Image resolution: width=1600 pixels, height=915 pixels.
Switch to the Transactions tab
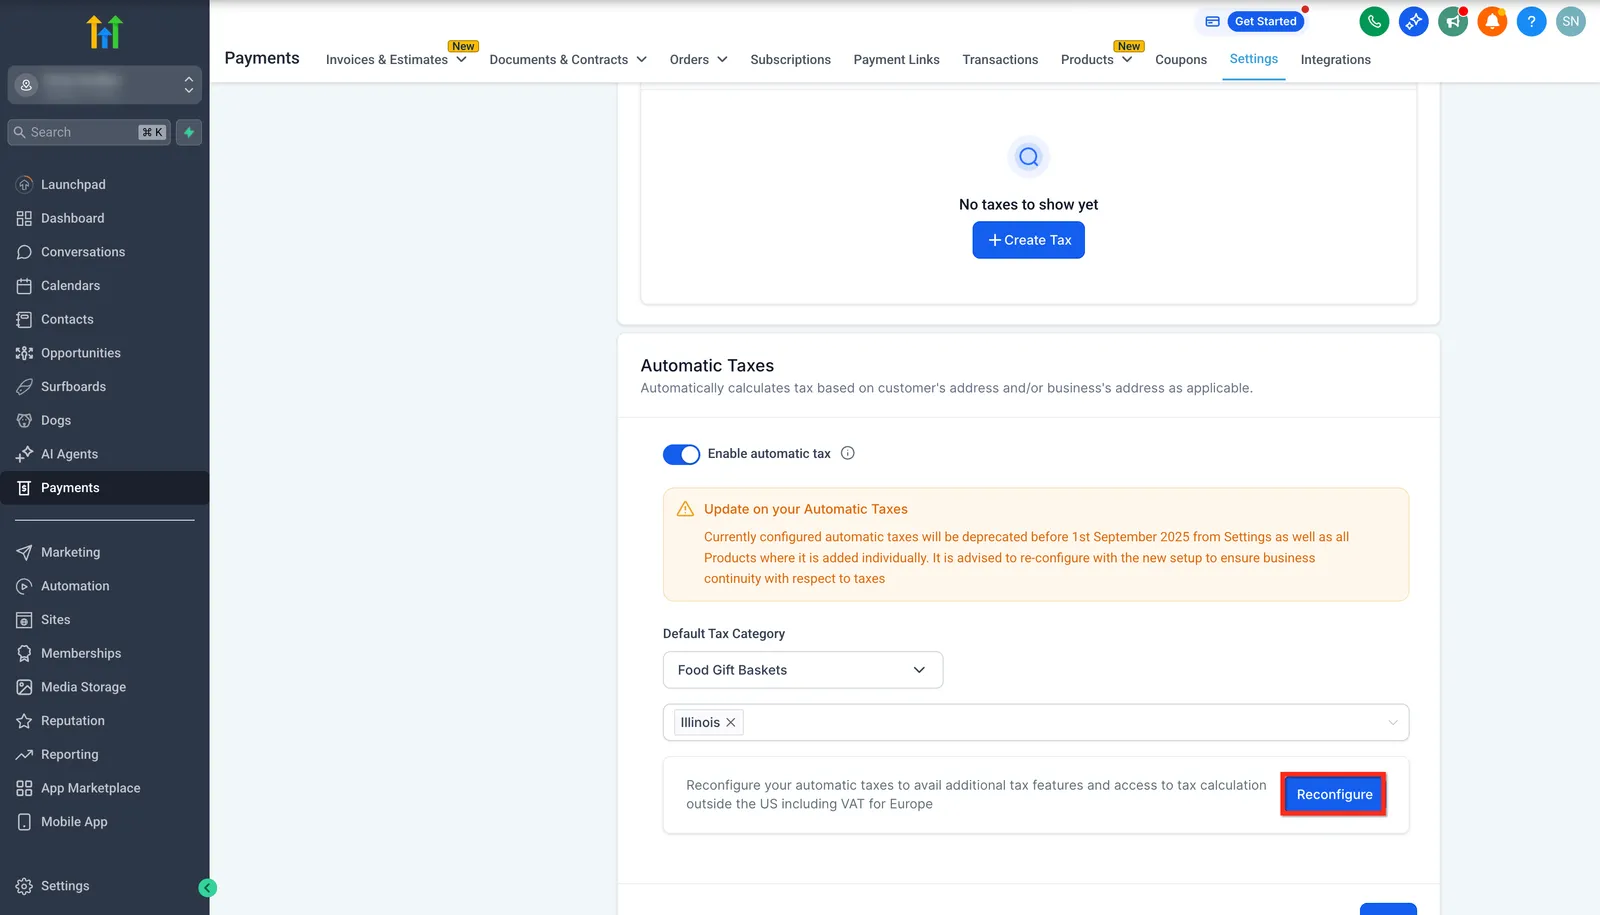click(x=1000, y=60)
